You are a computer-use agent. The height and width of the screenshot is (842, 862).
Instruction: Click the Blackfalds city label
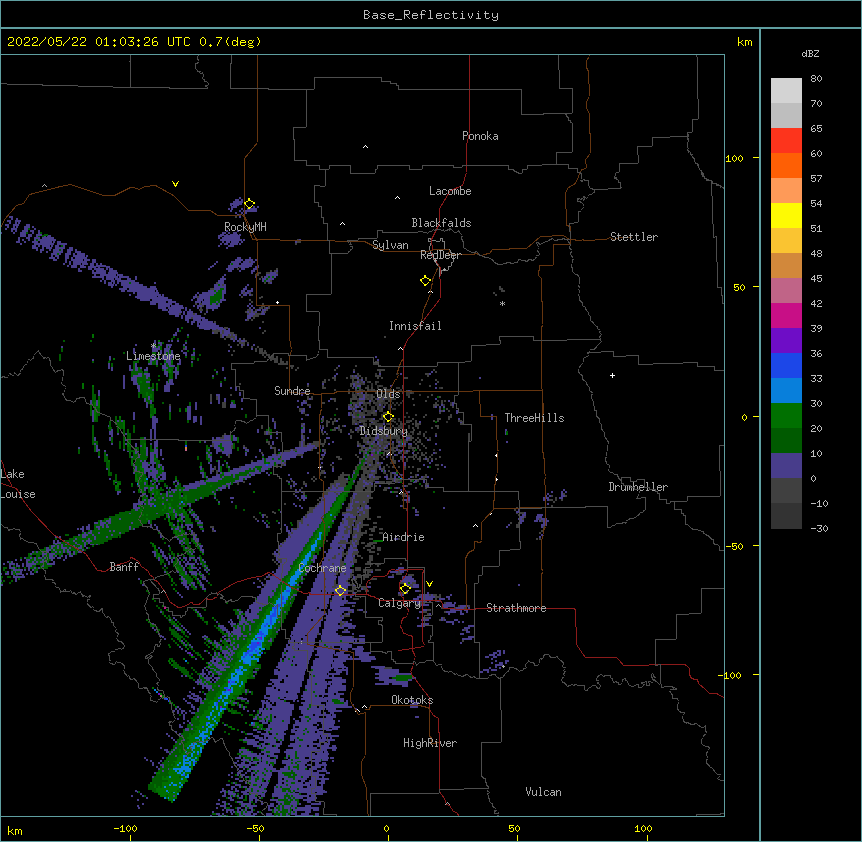441,223
